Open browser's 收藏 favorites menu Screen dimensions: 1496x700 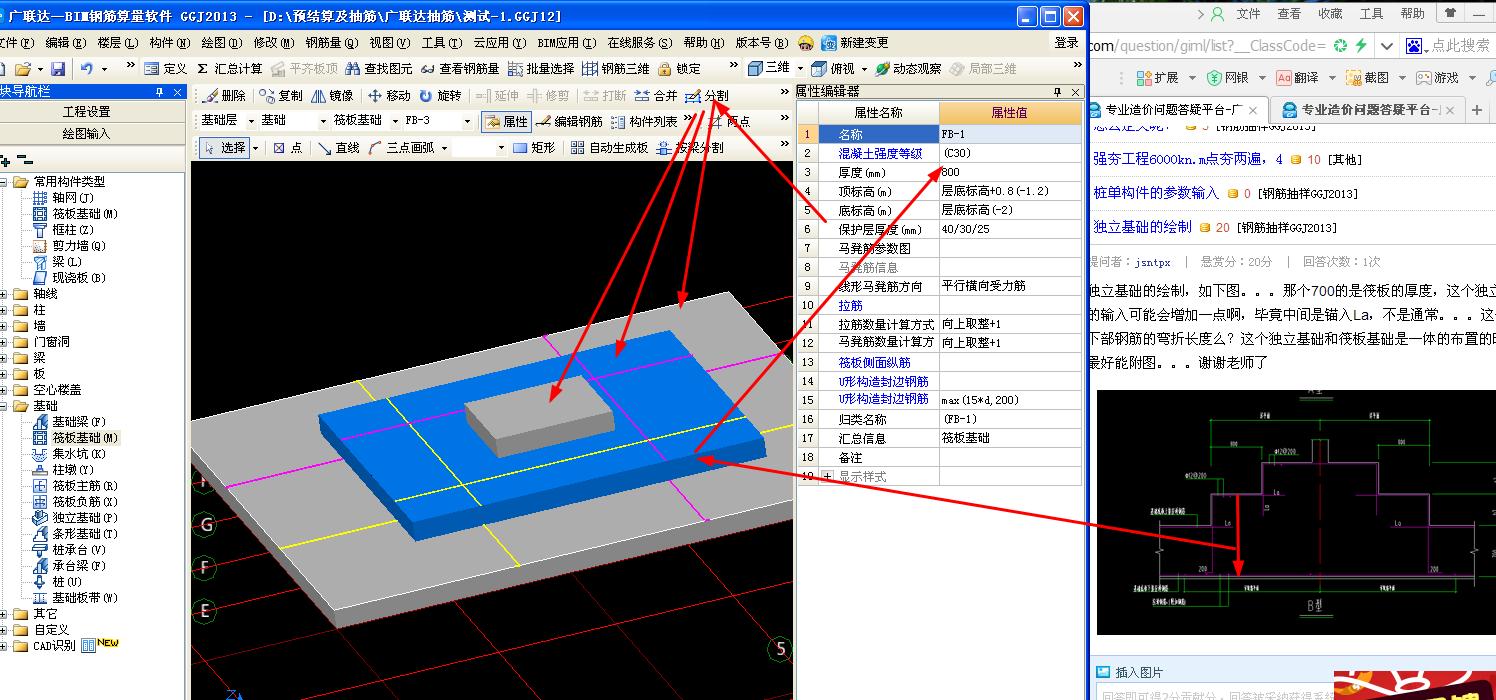click(1330, 14)
